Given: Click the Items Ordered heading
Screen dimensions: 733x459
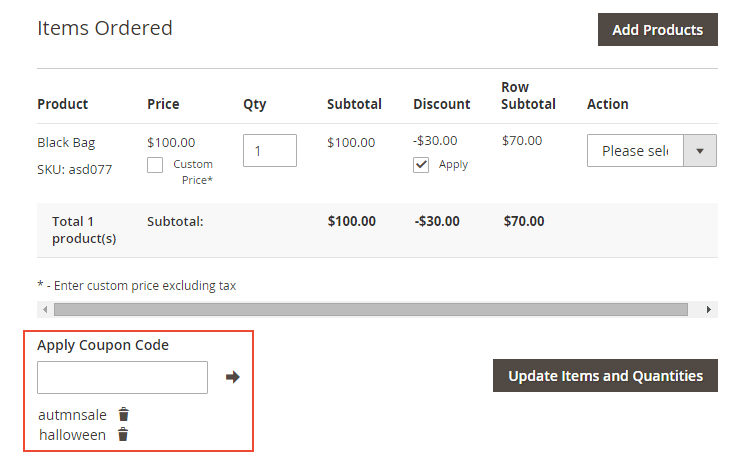Looking at the screenshot, I should coord(105,28).
